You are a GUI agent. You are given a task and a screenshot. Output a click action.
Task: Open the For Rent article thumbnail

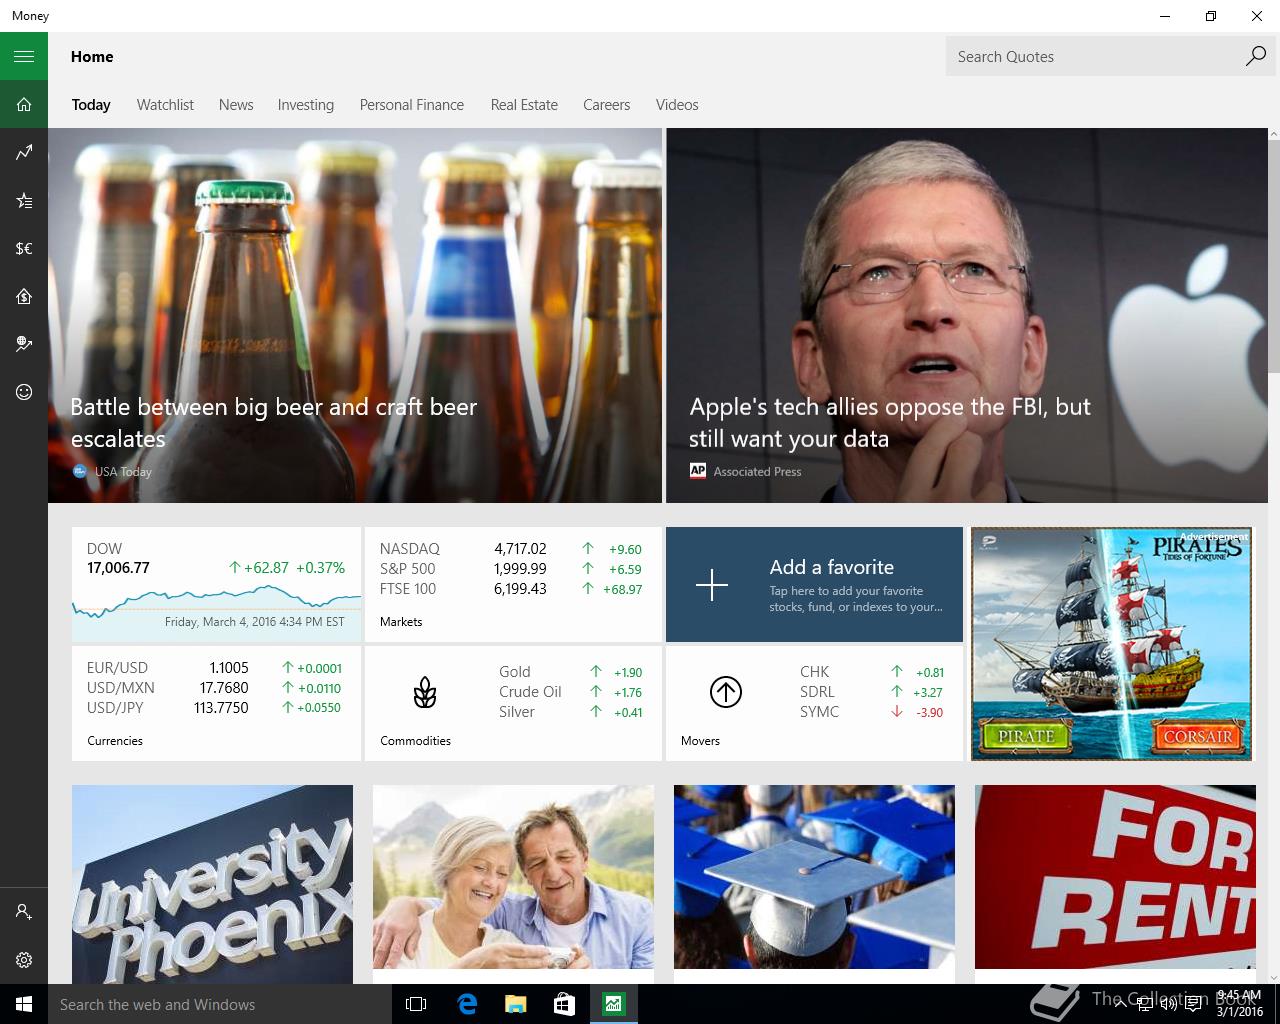coord(1115,877)
